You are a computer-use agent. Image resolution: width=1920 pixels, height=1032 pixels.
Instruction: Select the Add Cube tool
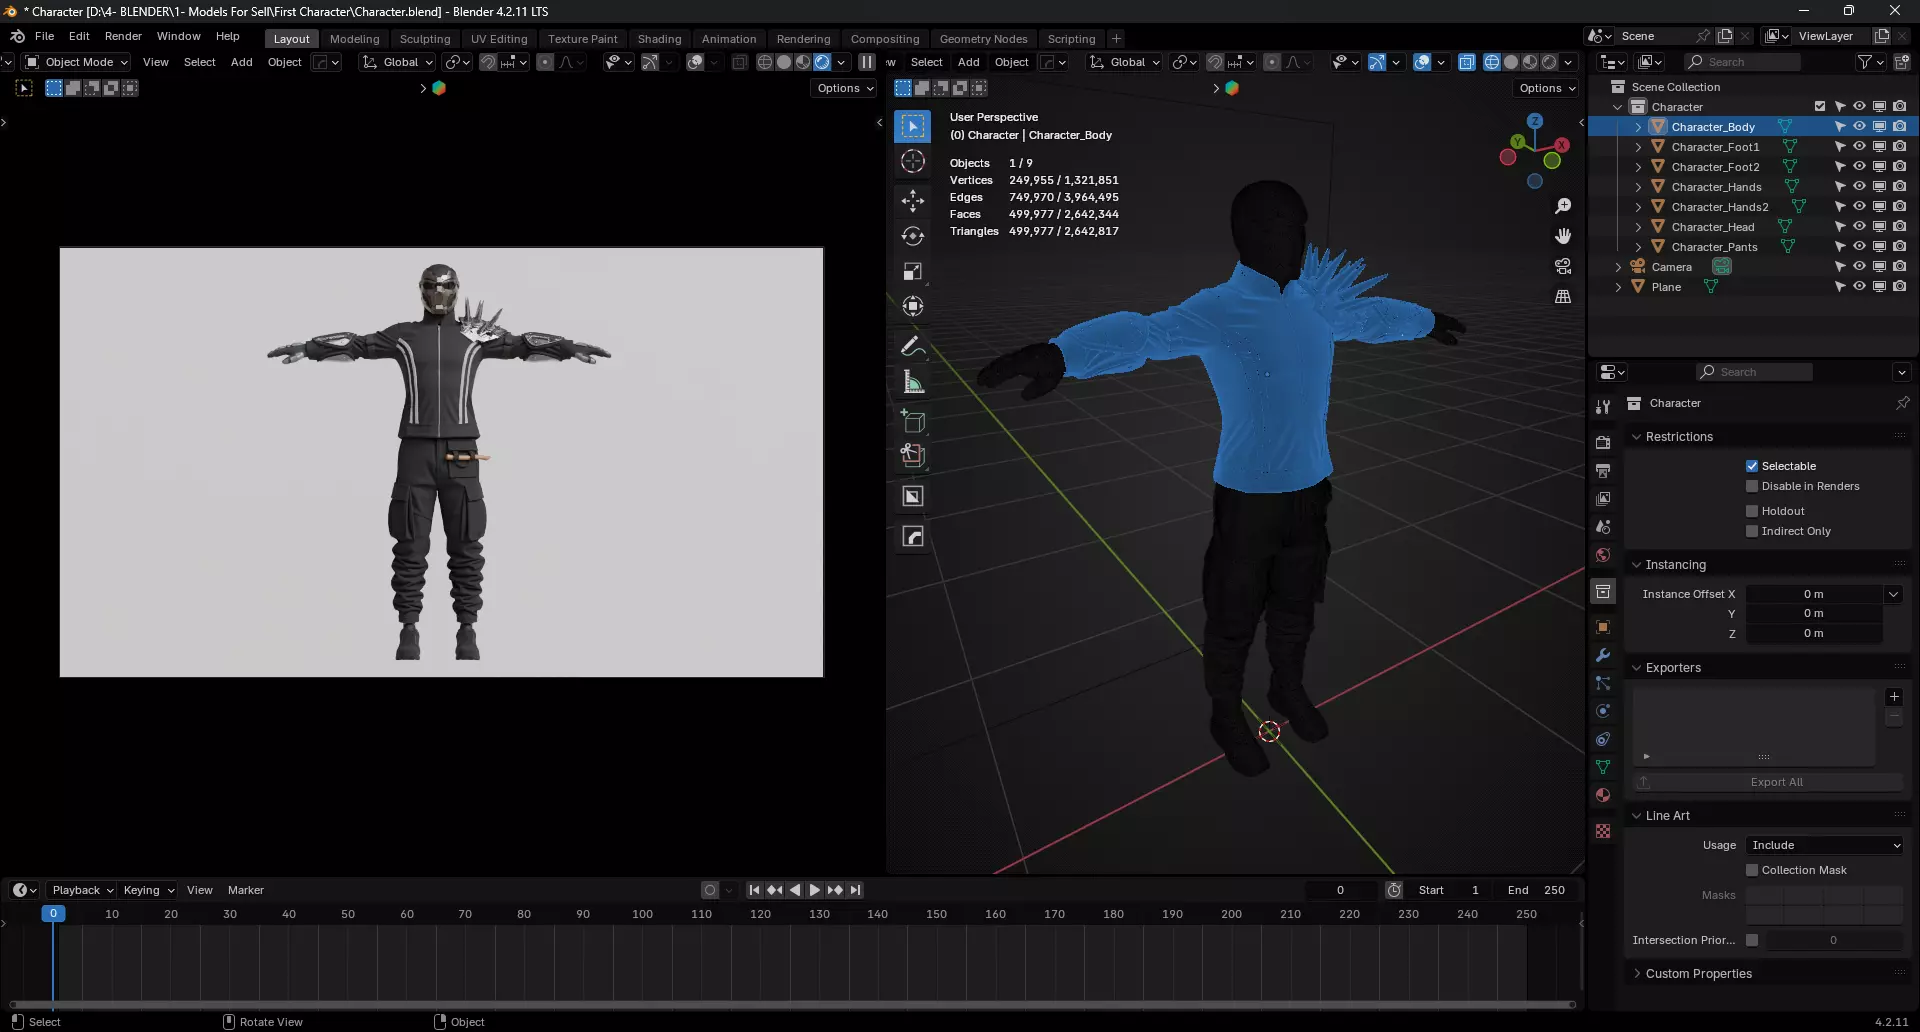(x=913, y=421)
